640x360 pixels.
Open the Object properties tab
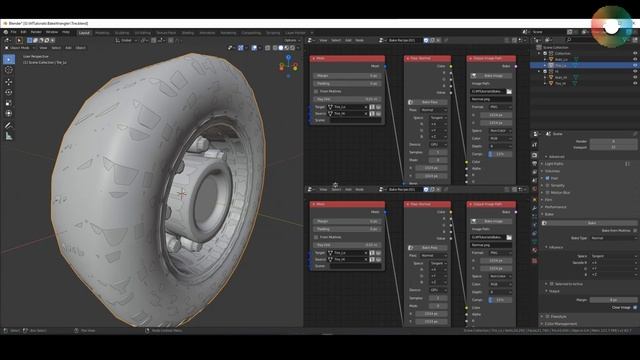click(535, 200)
